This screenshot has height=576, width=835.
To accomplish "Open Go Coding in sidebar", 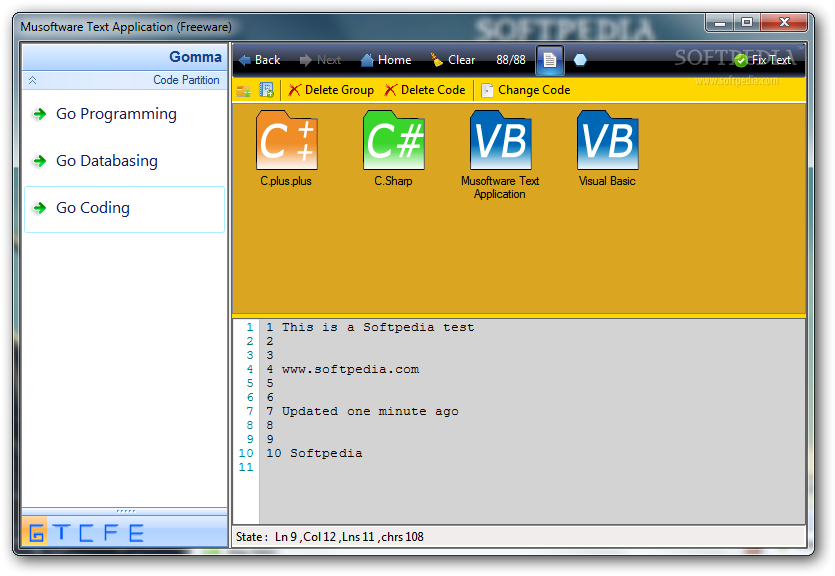I will (125, 209).
